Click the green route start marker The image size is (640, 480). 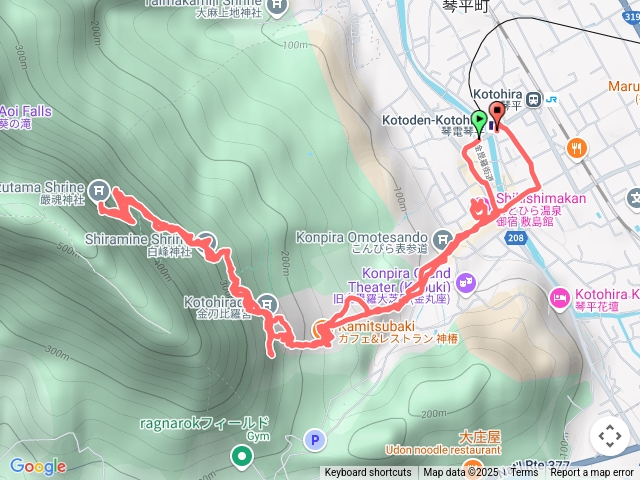pyautogui.click(x=478, y=122)
